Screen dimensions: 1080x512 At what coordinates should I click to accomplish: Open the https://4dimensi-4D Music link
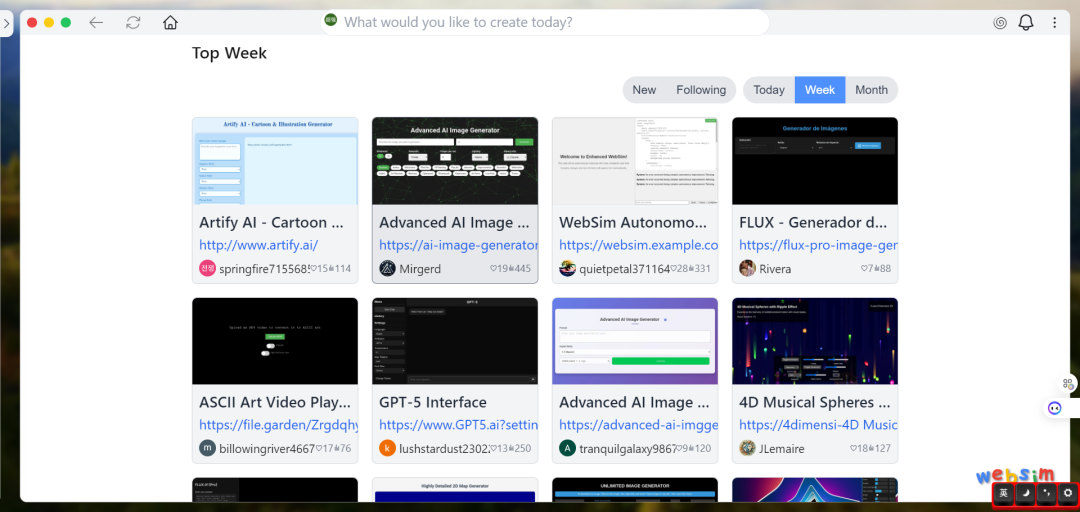click(x=818, y=424)
